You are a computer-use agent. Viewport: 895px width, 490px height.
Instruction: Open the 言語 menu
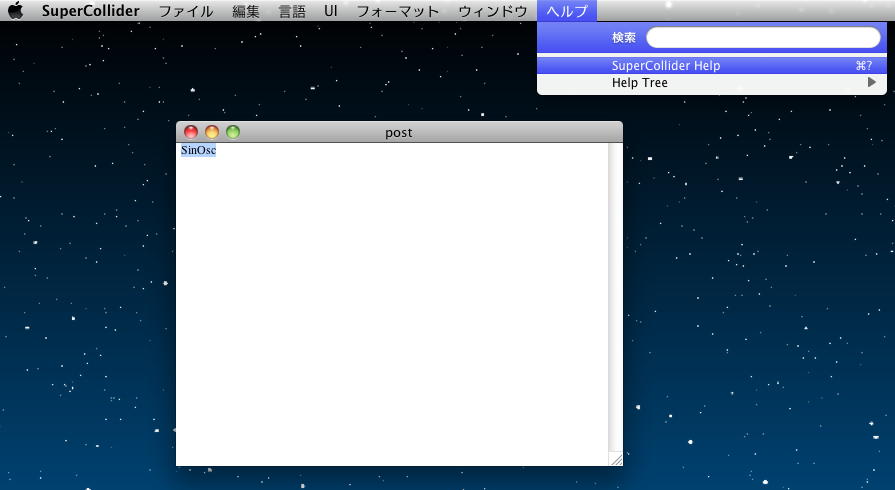292,11
